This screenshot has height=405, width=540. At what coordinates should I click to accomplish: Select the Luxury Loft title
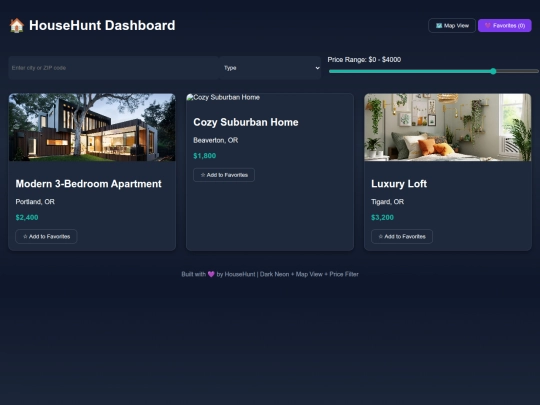click(399, 184)
